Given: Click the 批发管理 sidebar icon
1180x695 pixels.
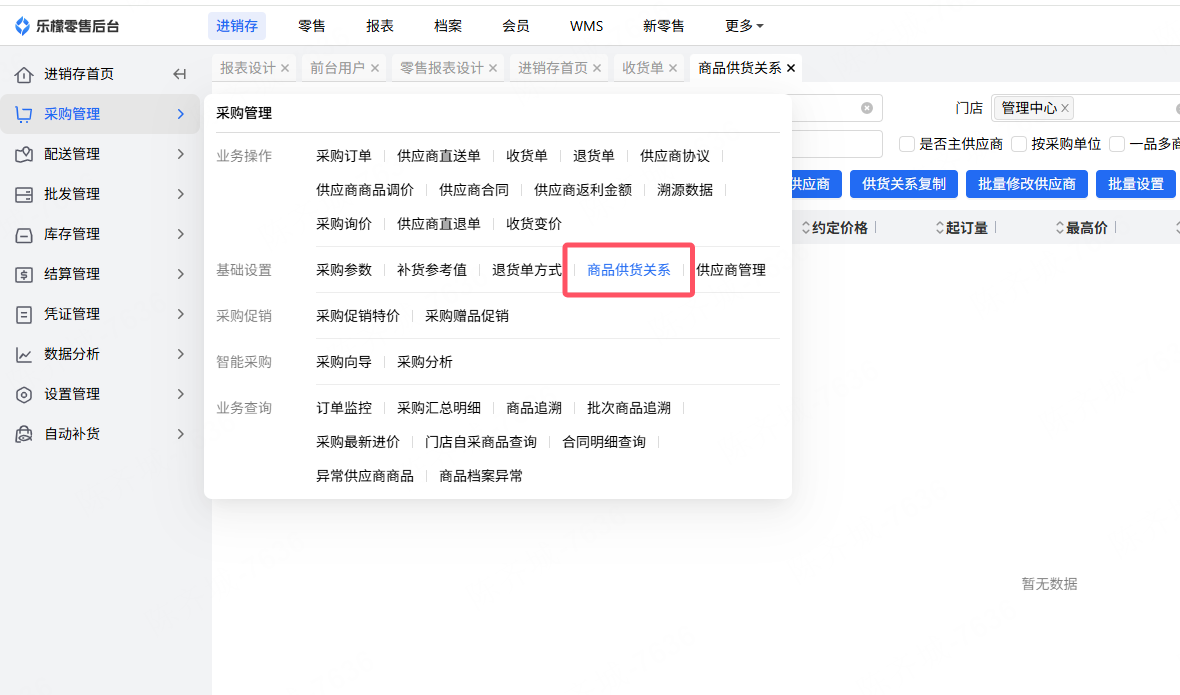Looking at the screenshot, I should pyautogui.click(x=24, y=194).
